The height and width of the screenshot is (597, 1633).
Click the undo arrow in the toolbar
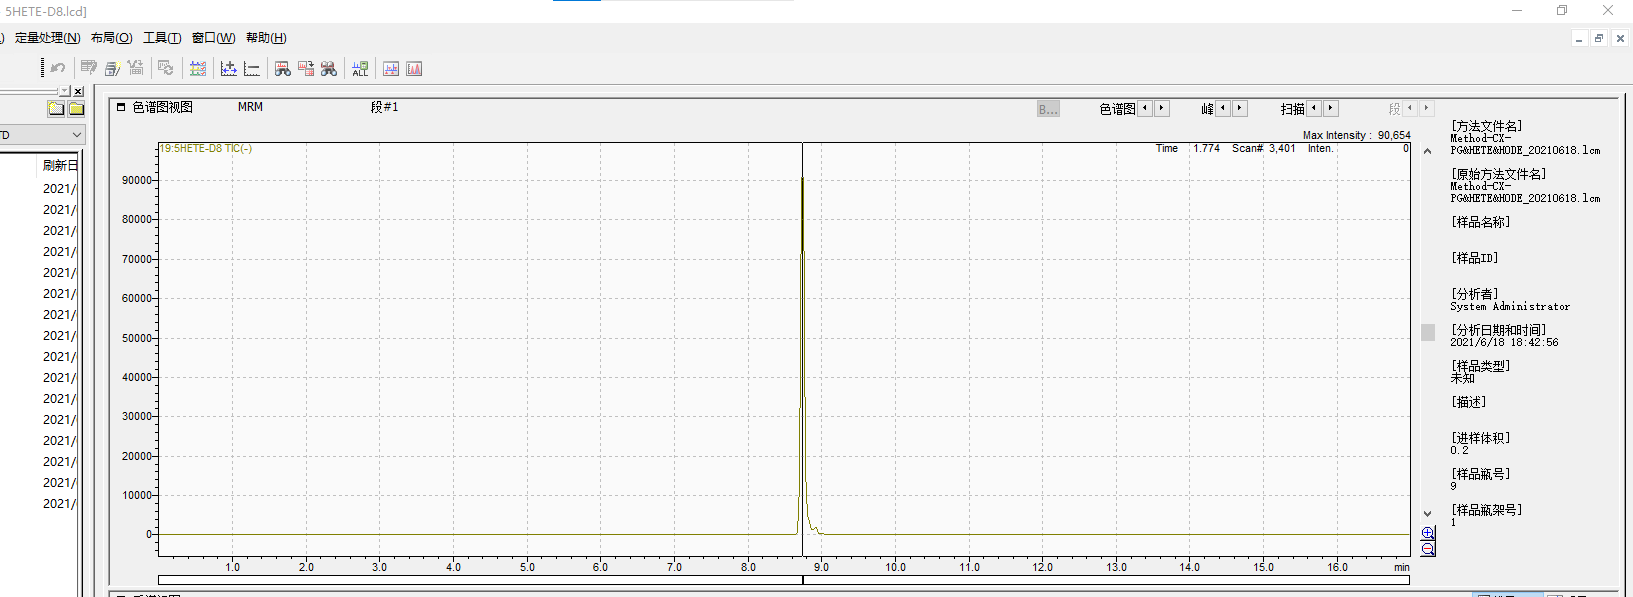click(x=58, y=68)
